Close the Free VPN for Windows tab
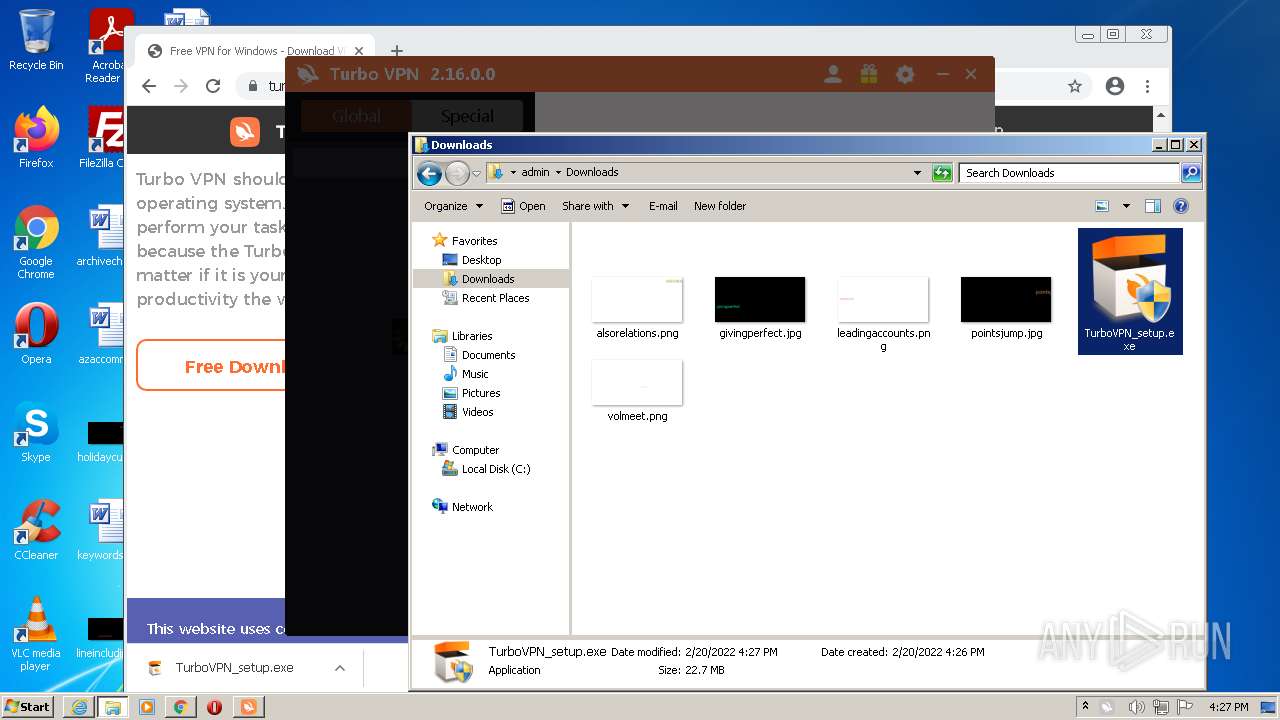Image resolution: width=1280 pixels, height=720 pixels. pyautogui.click(x=359, y=51)
